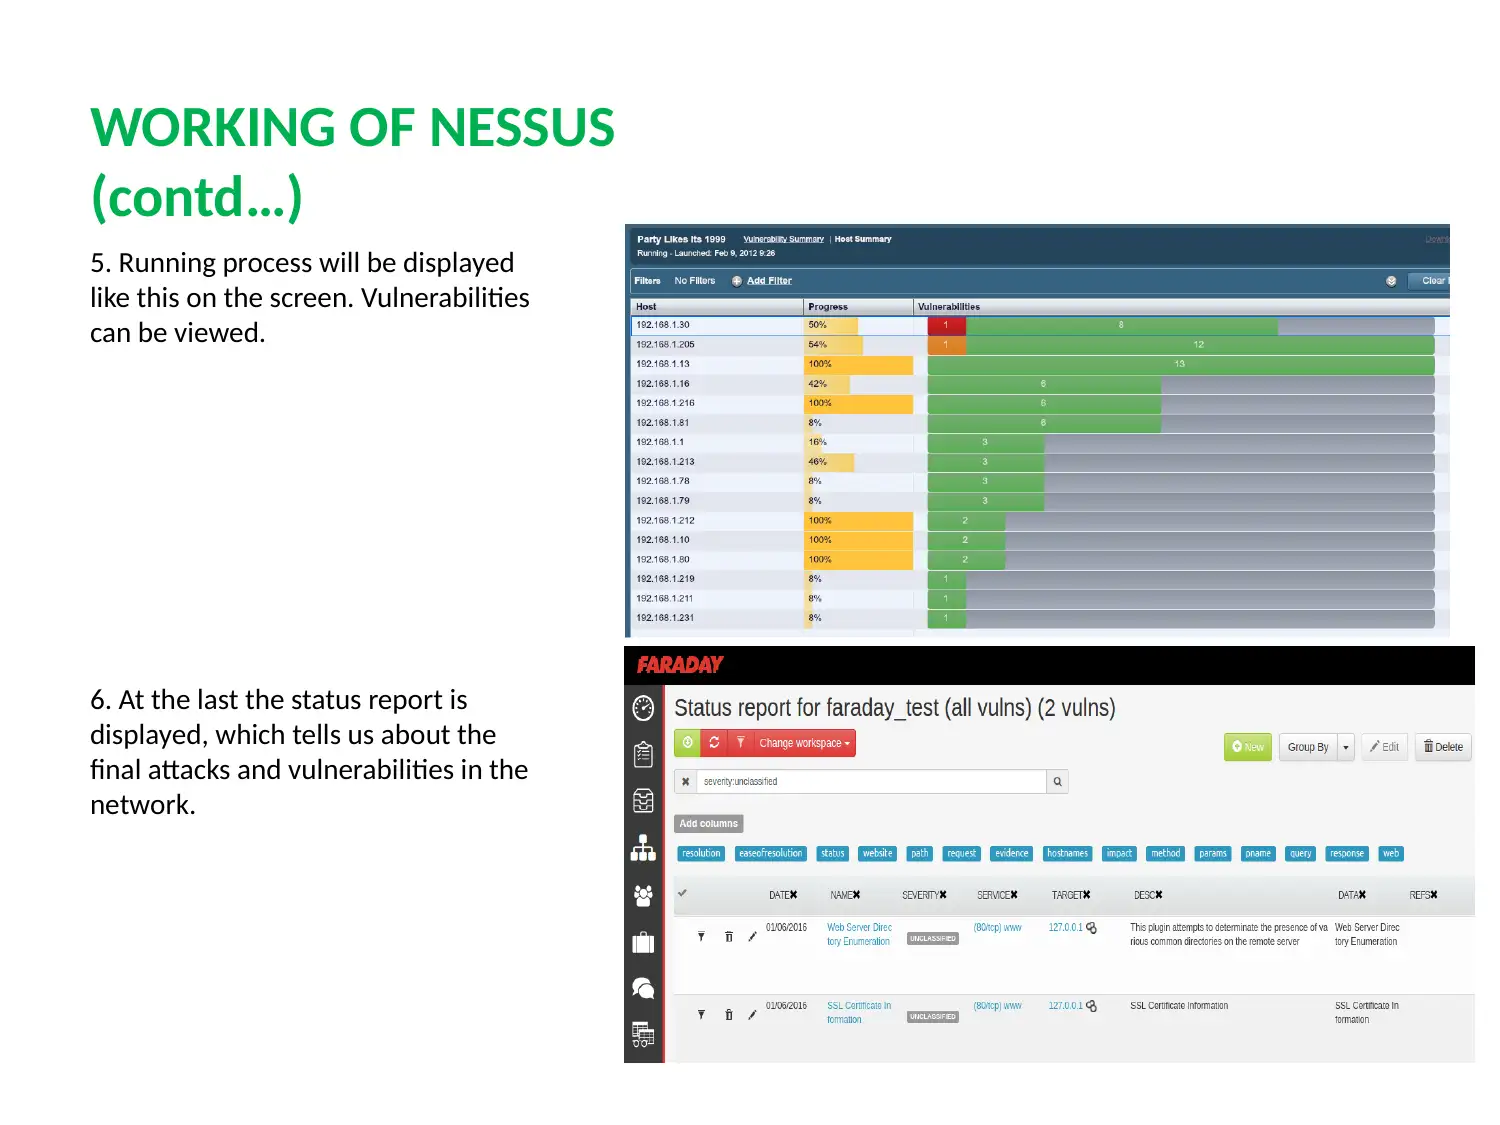Click filter icon on SSL Certificate row
The height and width of the screenshot is (1125, 1500).
point(701,1015)
